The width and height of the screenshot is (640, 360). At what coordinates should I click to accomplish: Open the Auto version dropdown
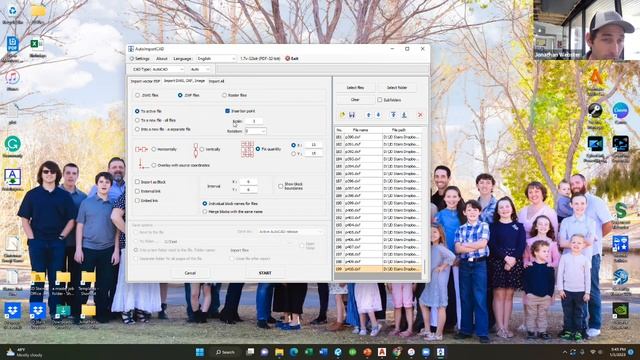pos(200,69)
